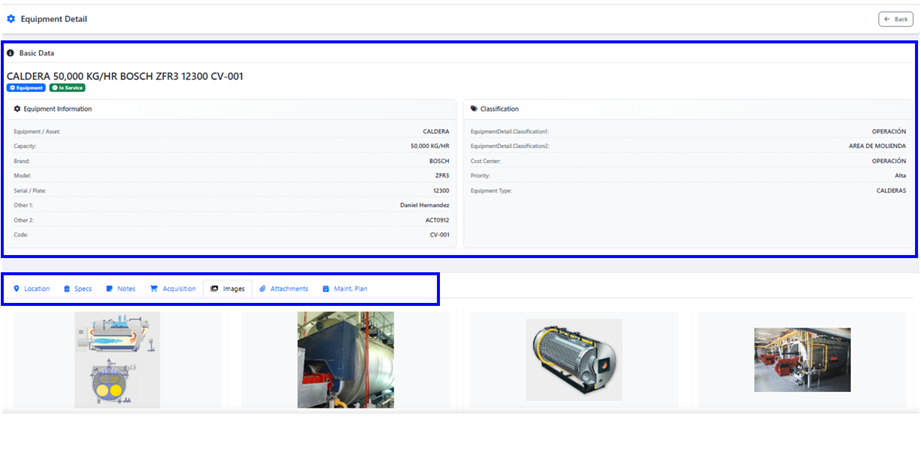Click the Brand value BOSCH
This screenshot has width=921, height=454.
point(439,161)
